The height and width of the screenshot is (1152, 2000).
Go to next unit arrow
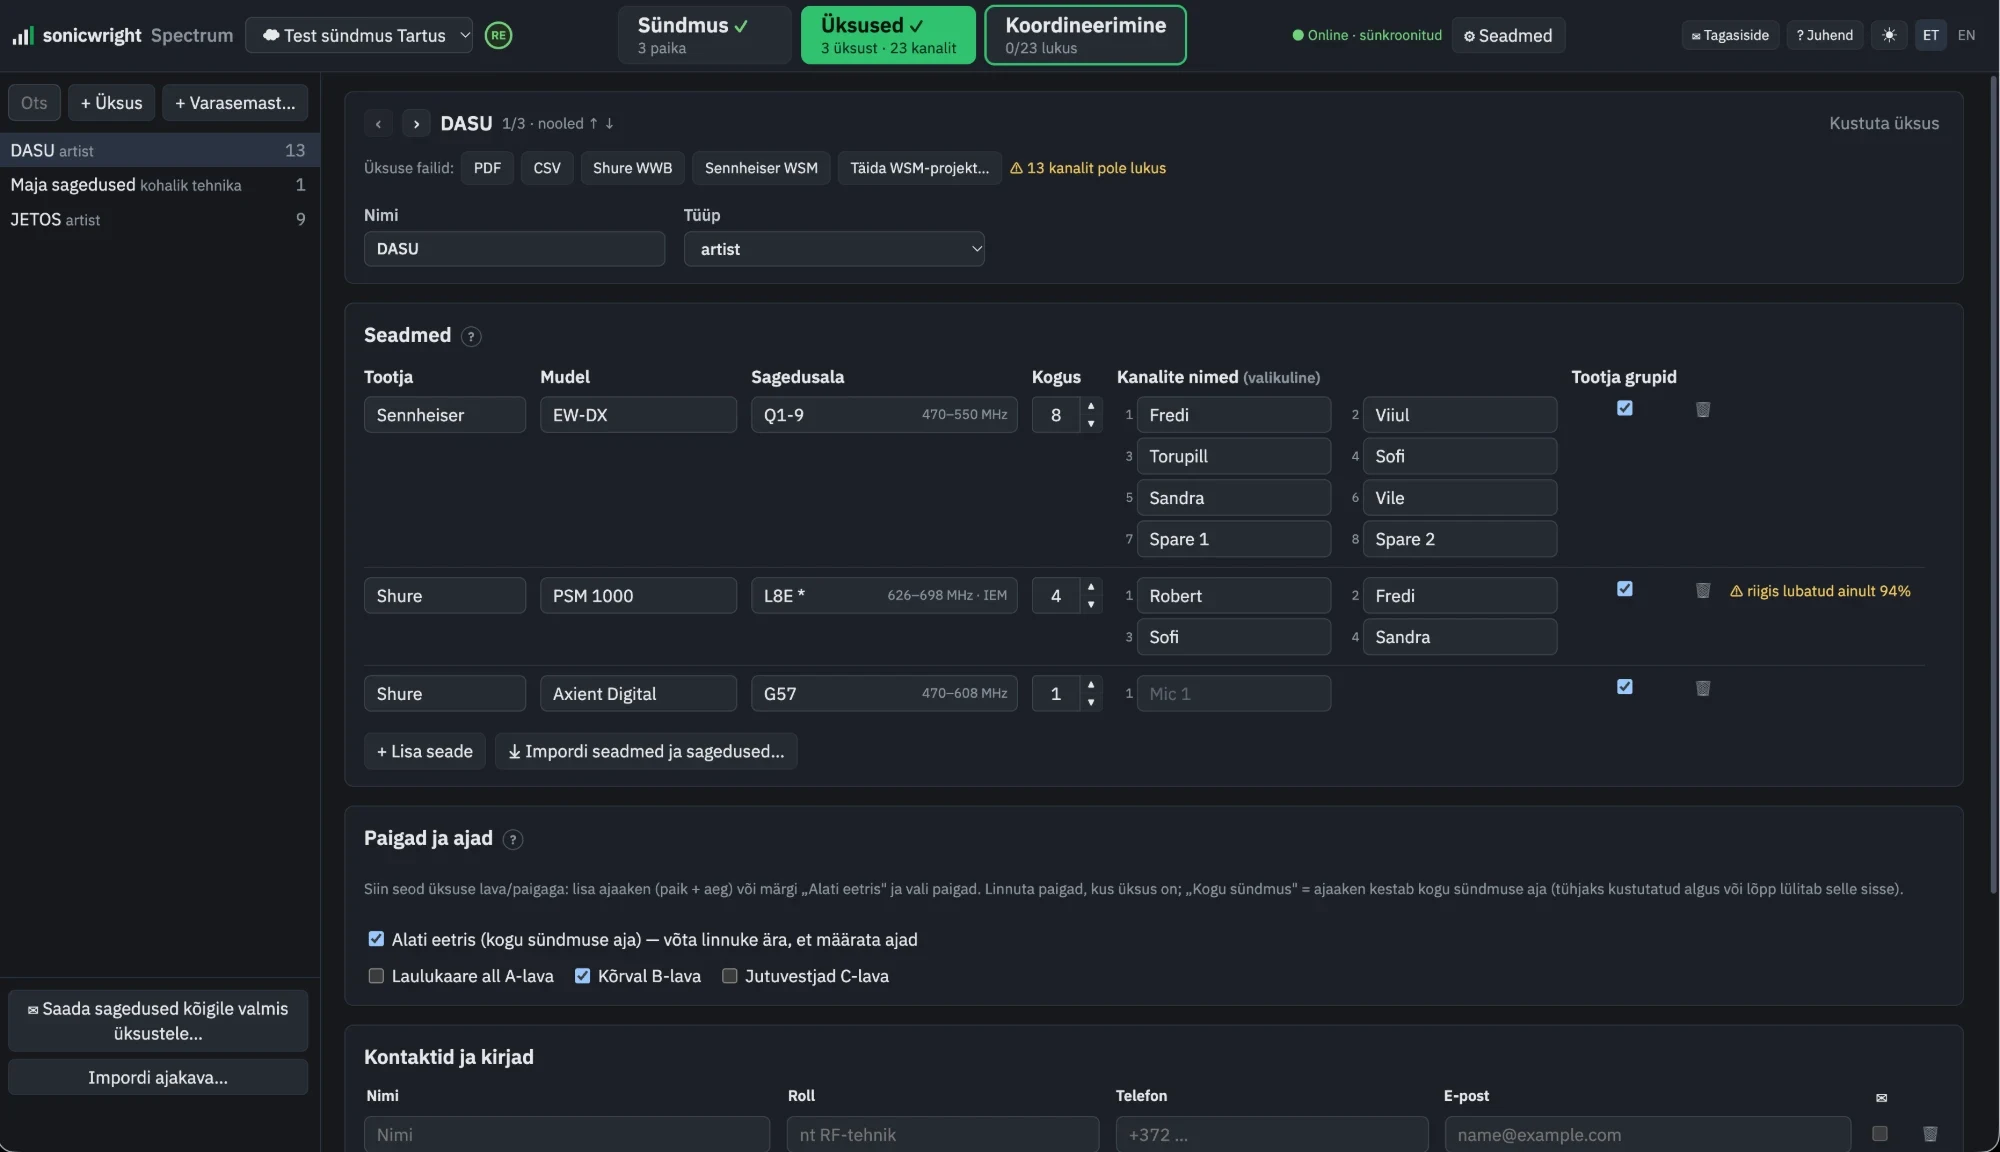(x=416, y=124)
